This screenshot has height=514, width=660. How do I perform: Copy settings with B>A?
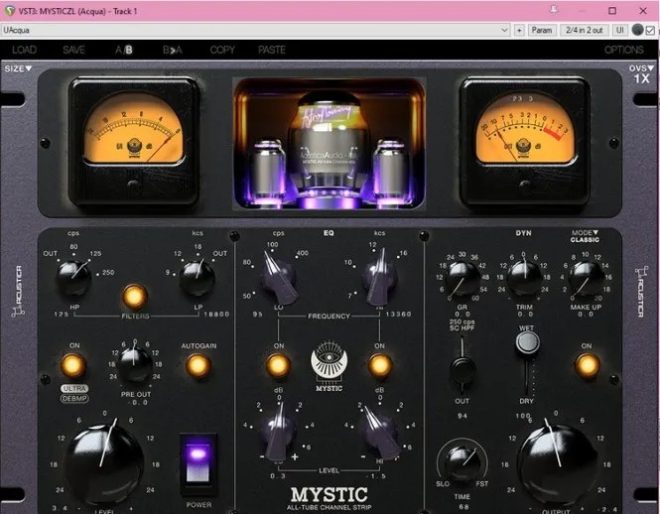point(173,50)
